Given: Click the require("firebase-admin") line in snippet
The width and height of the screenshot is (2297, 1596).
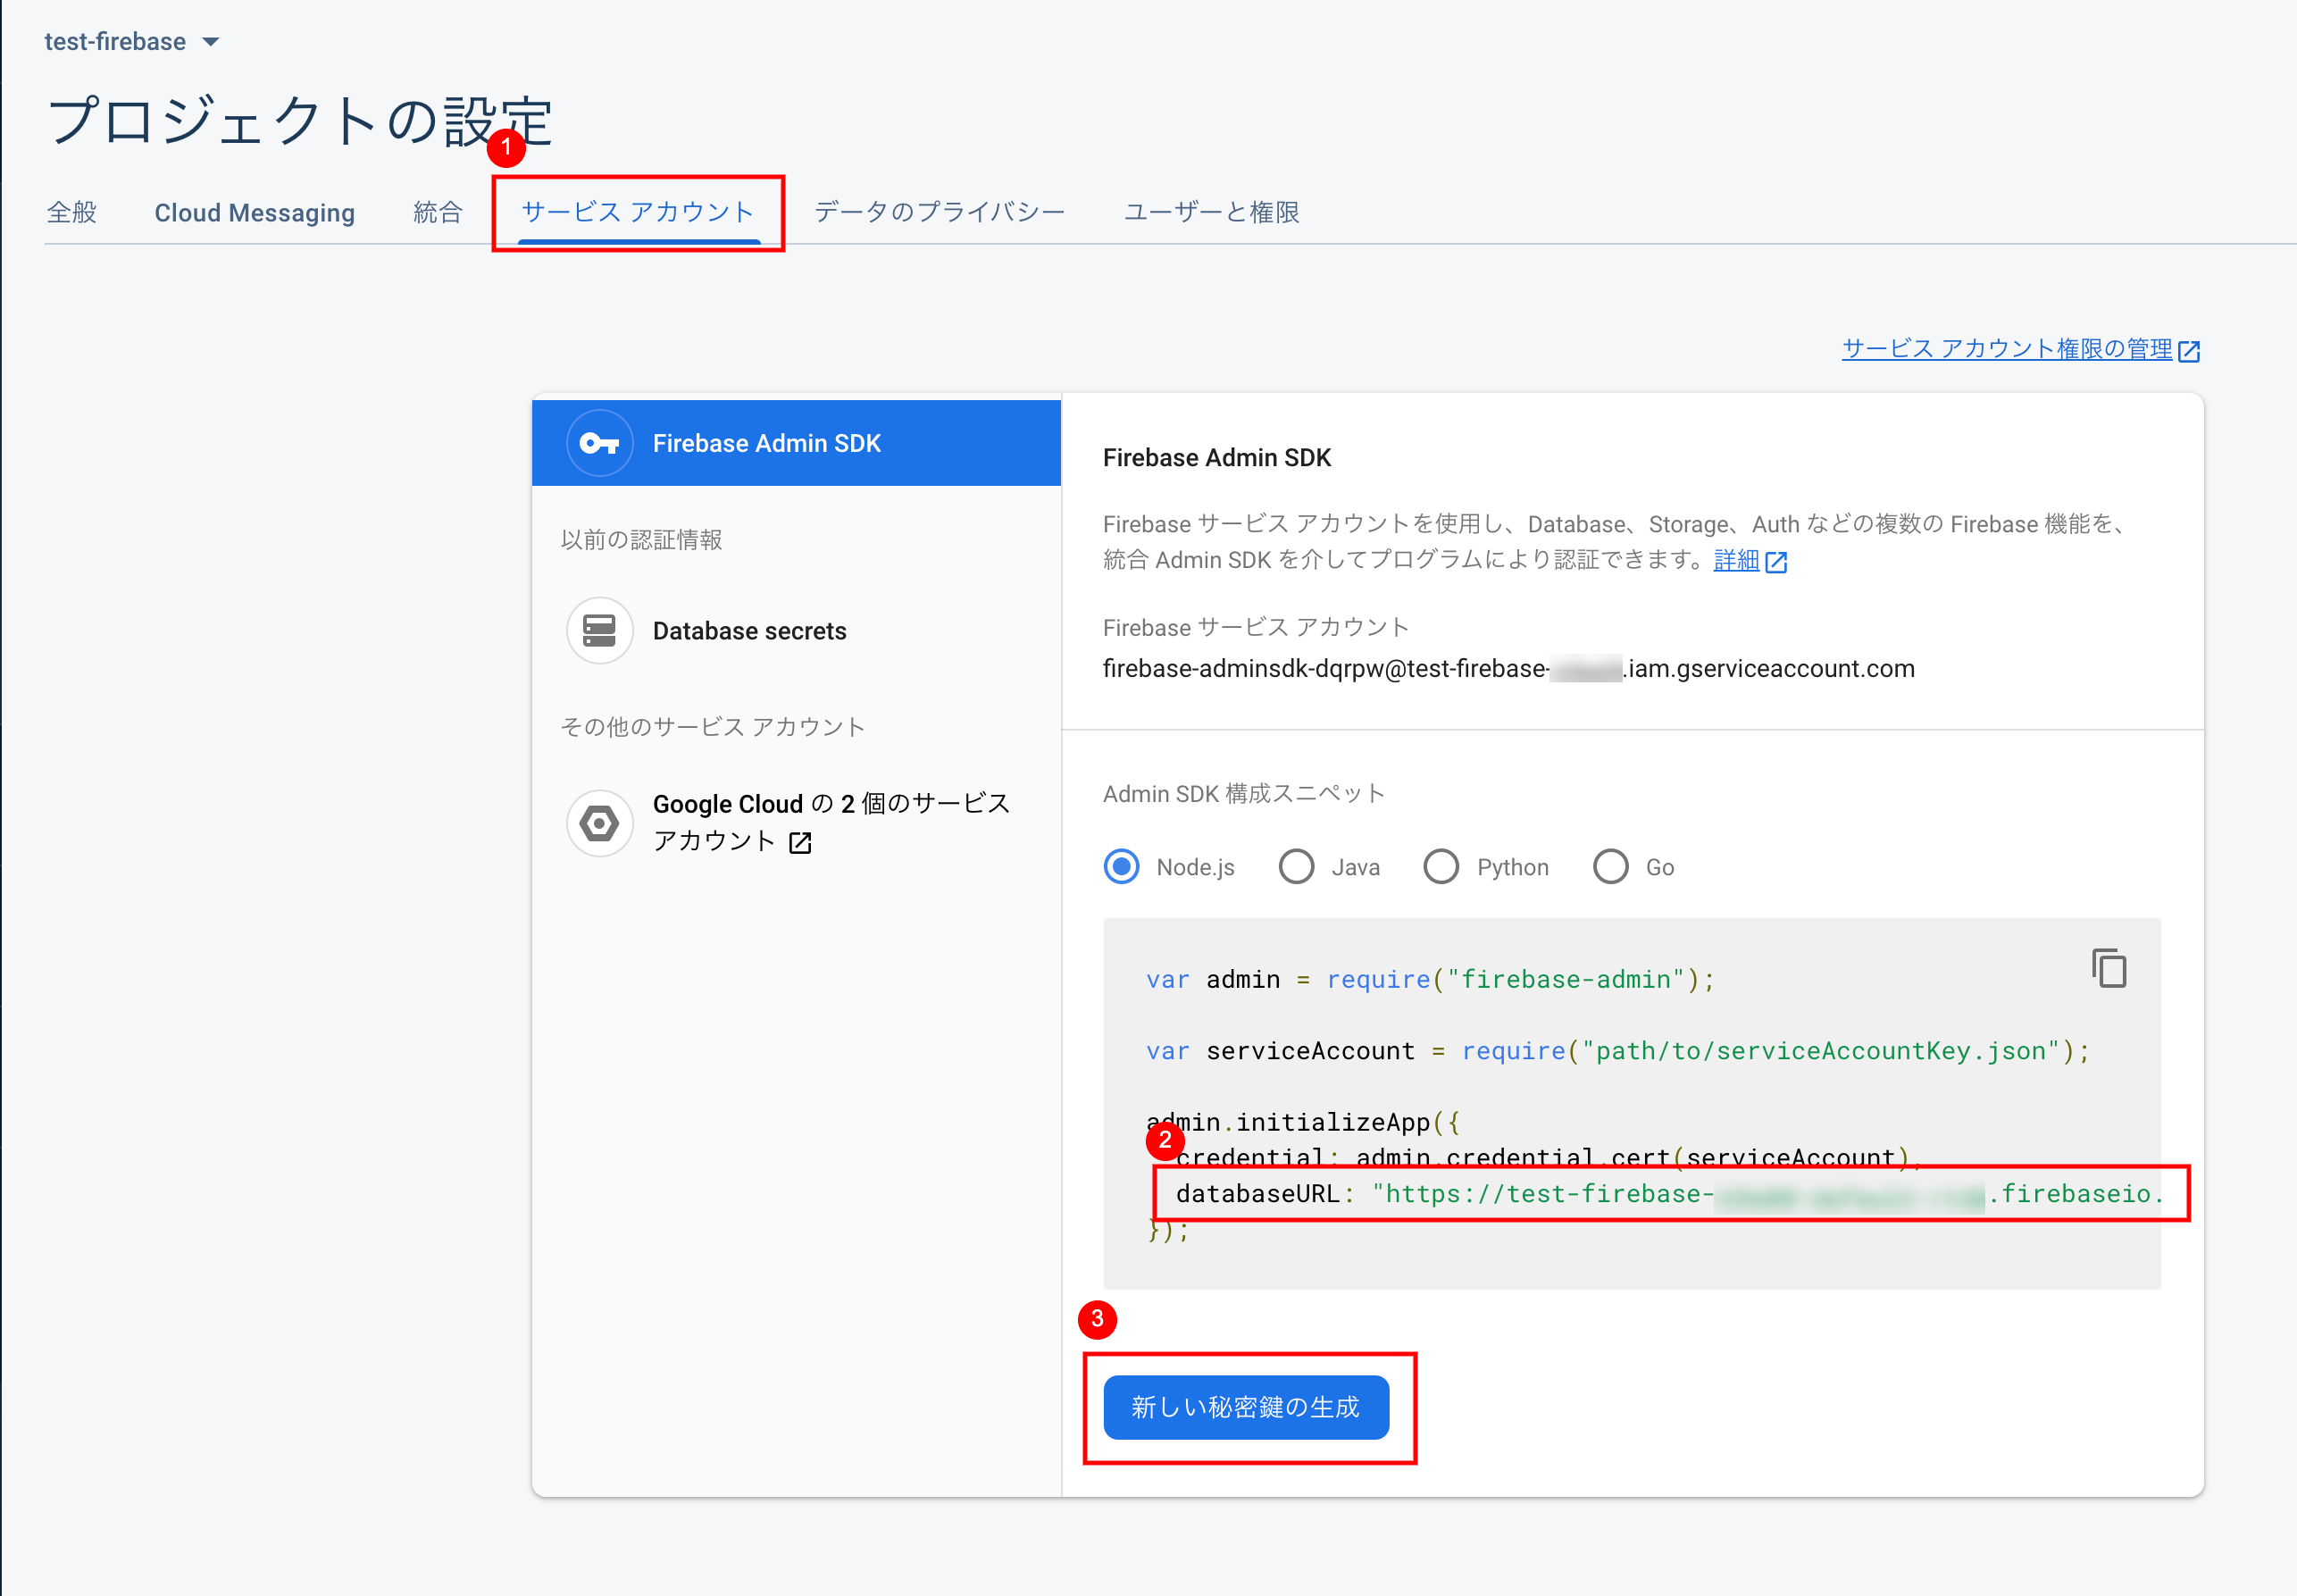Looking at the screenshot, I should [x=1431, y=980].
